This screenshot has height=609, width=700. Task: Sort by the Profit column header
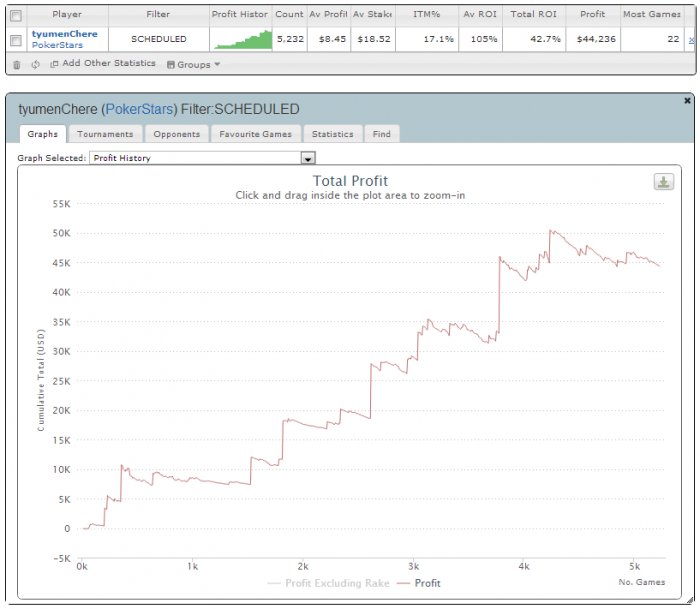(592, 14)
